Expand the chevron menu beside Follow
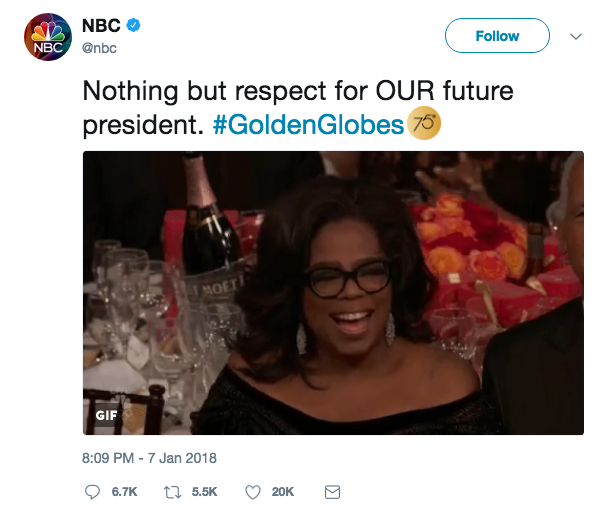 (576, 36)
